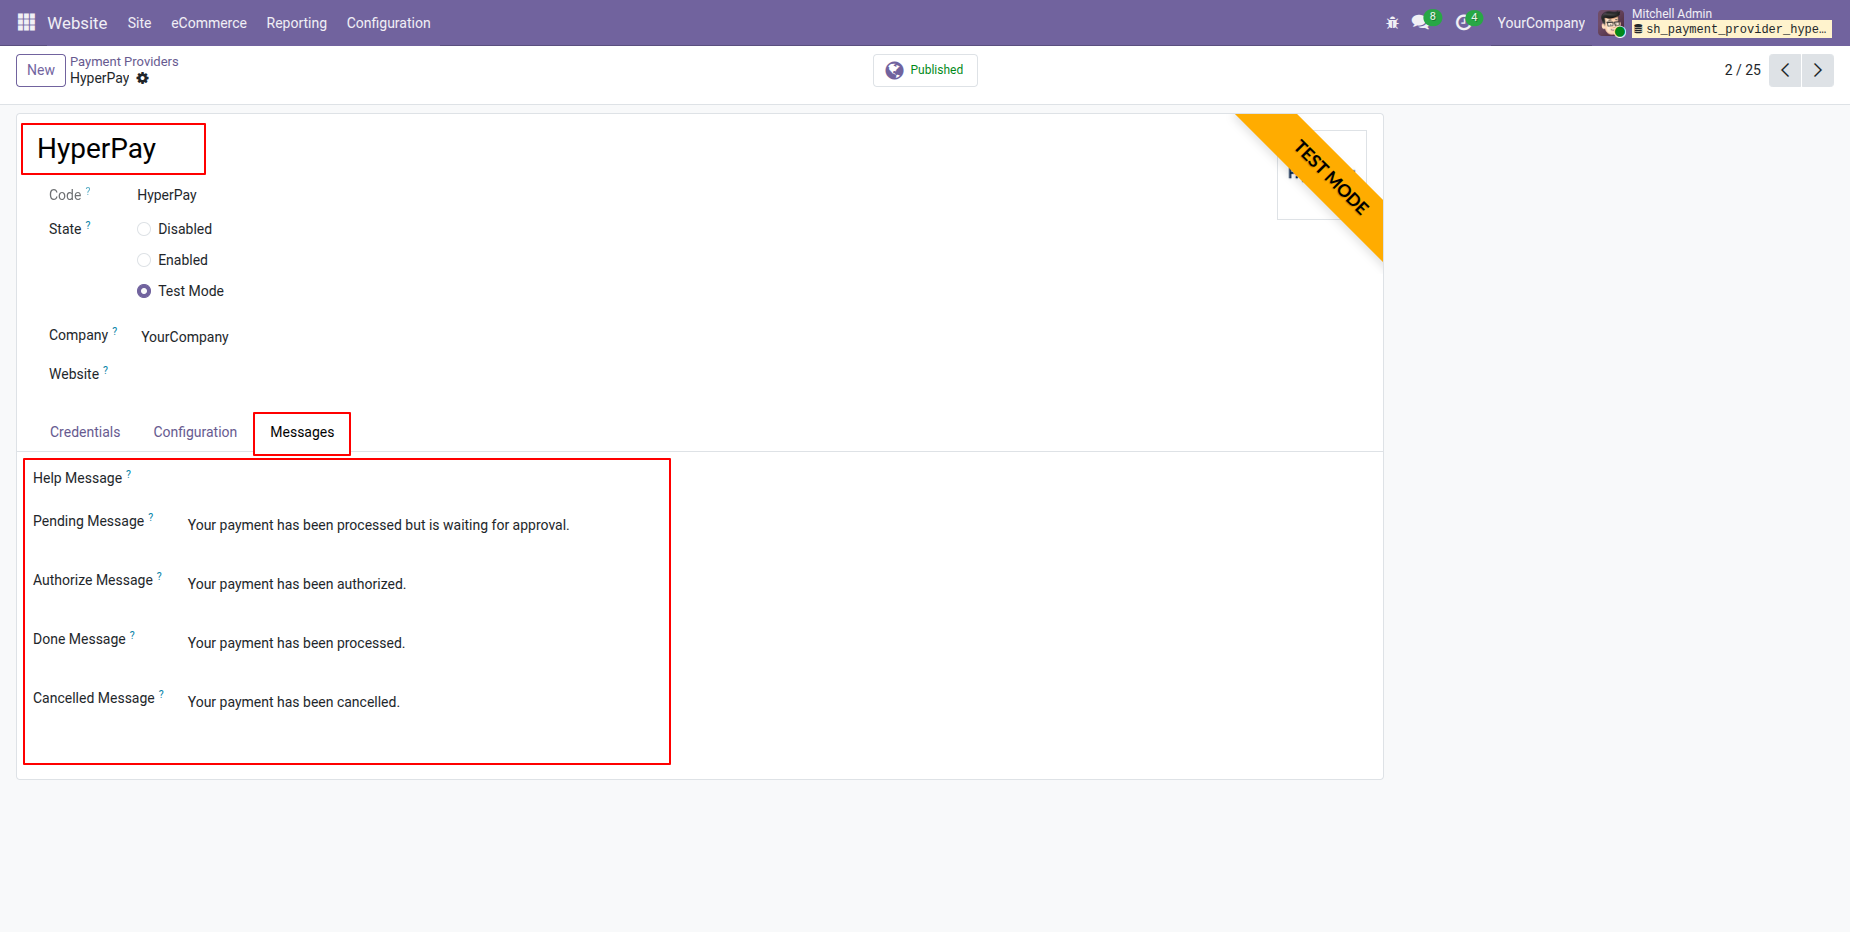The height and width of the screenshot is (932, 1850).
Task: Go back to Payment Providers breadcrumb
Action: [x=124, y=62]
